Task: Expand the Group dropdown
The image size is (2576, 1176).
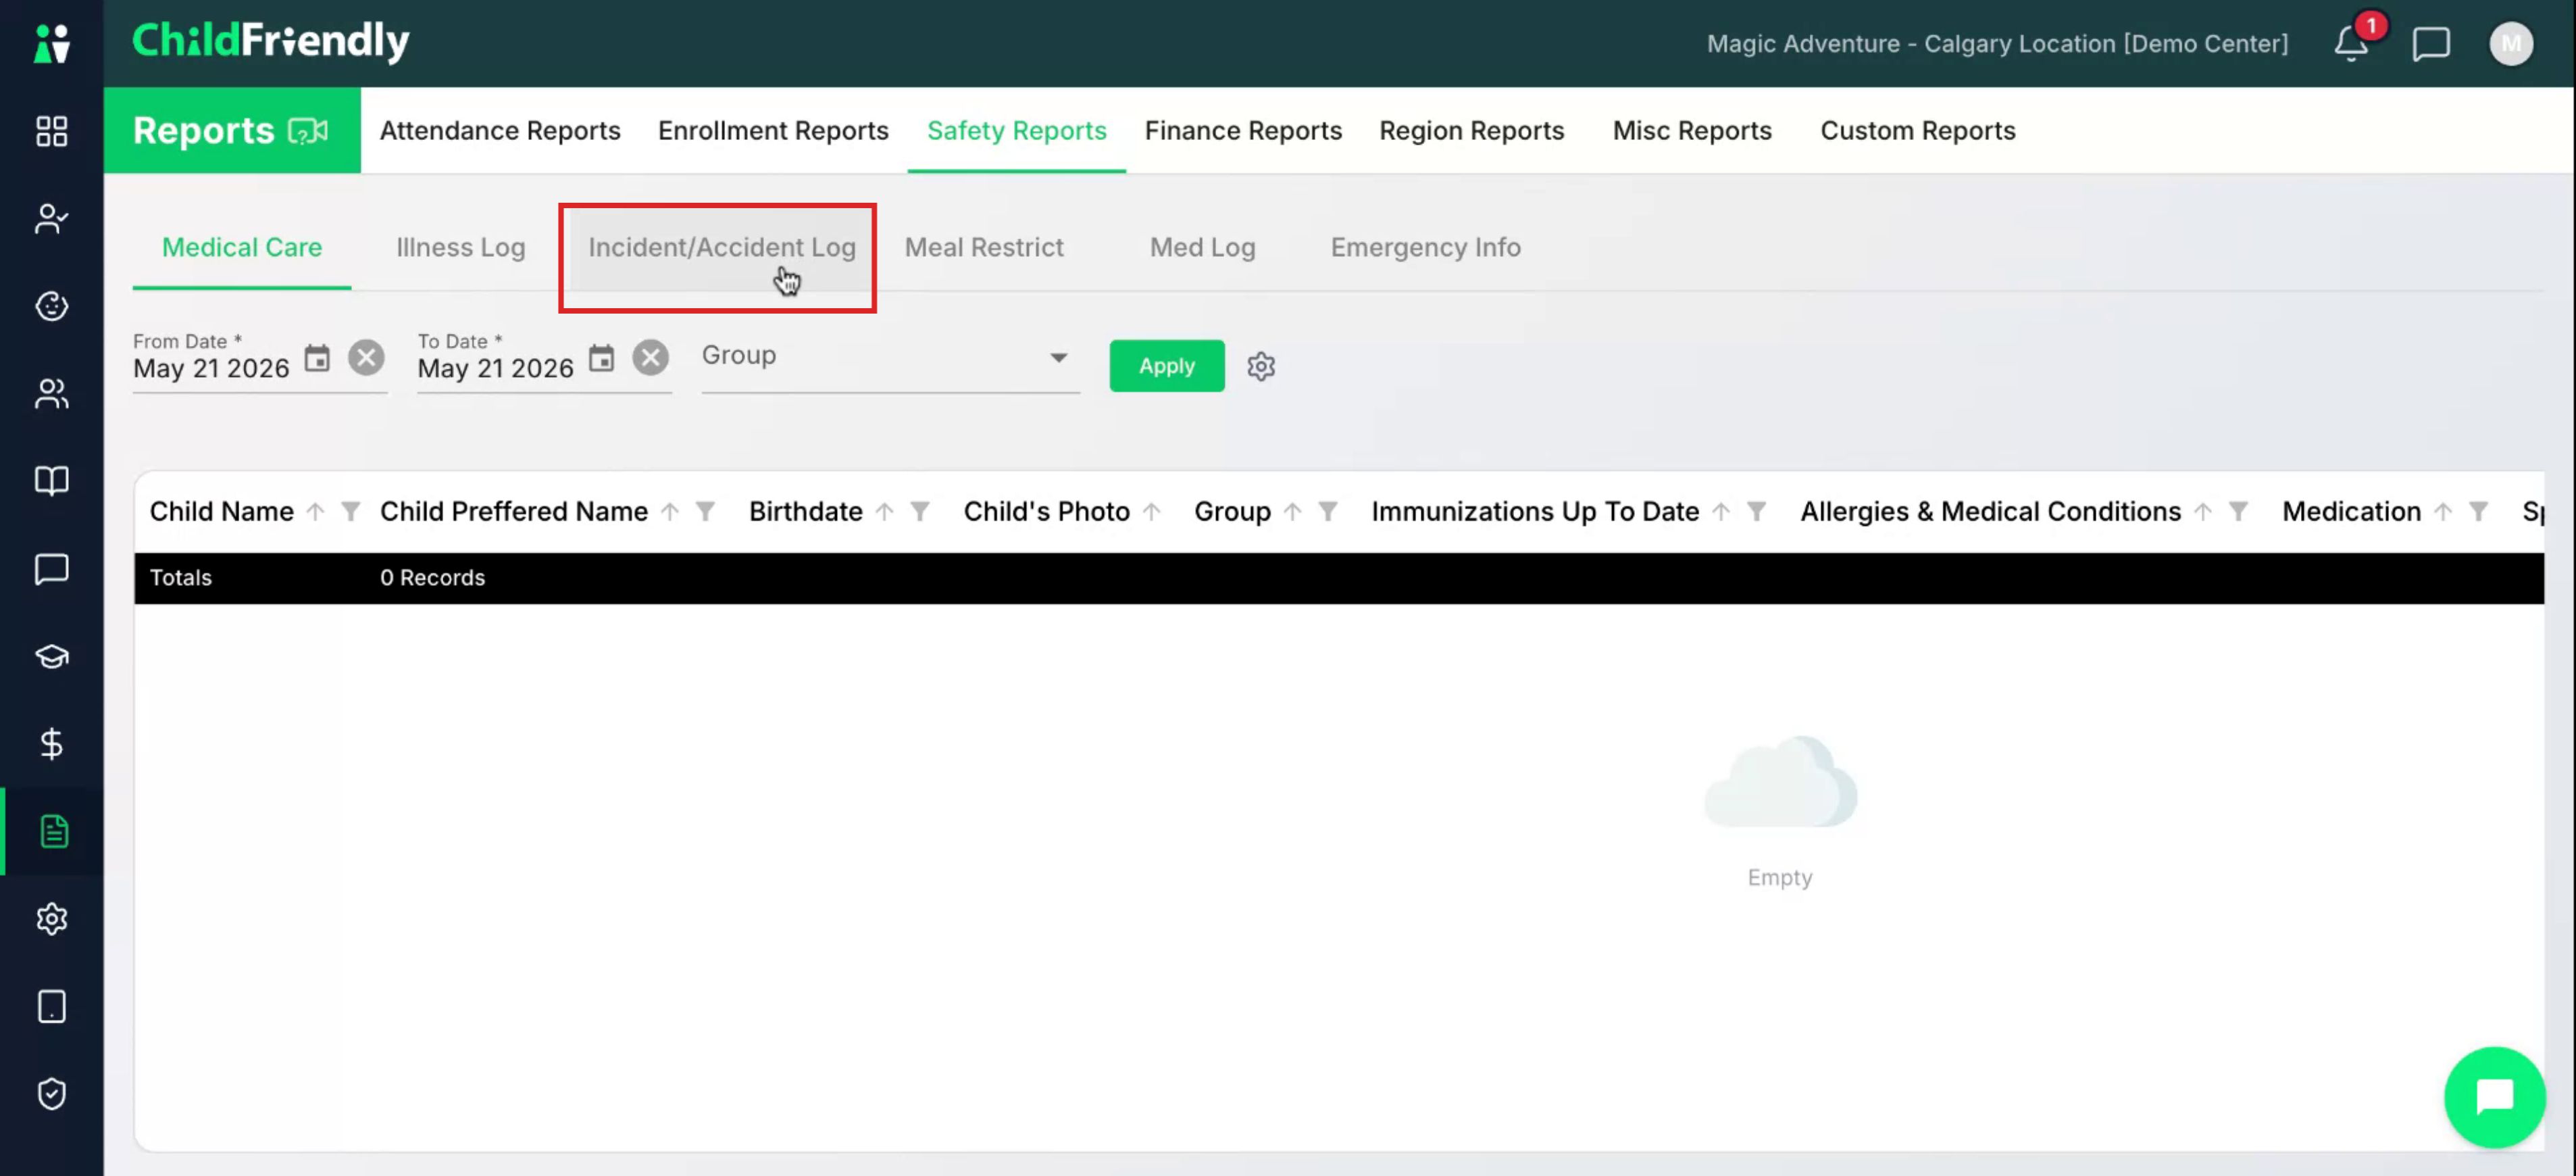Action: pos(890,356)
